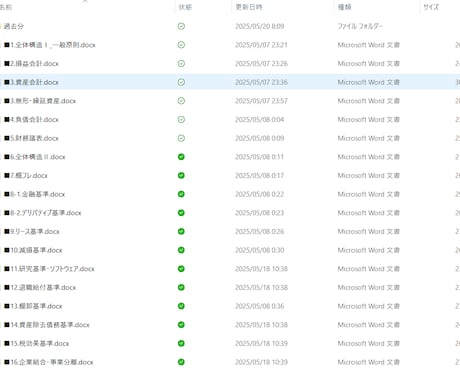Sort by the 状態 column header
Screen dimensions: 460x380
[x=185, y=7]
